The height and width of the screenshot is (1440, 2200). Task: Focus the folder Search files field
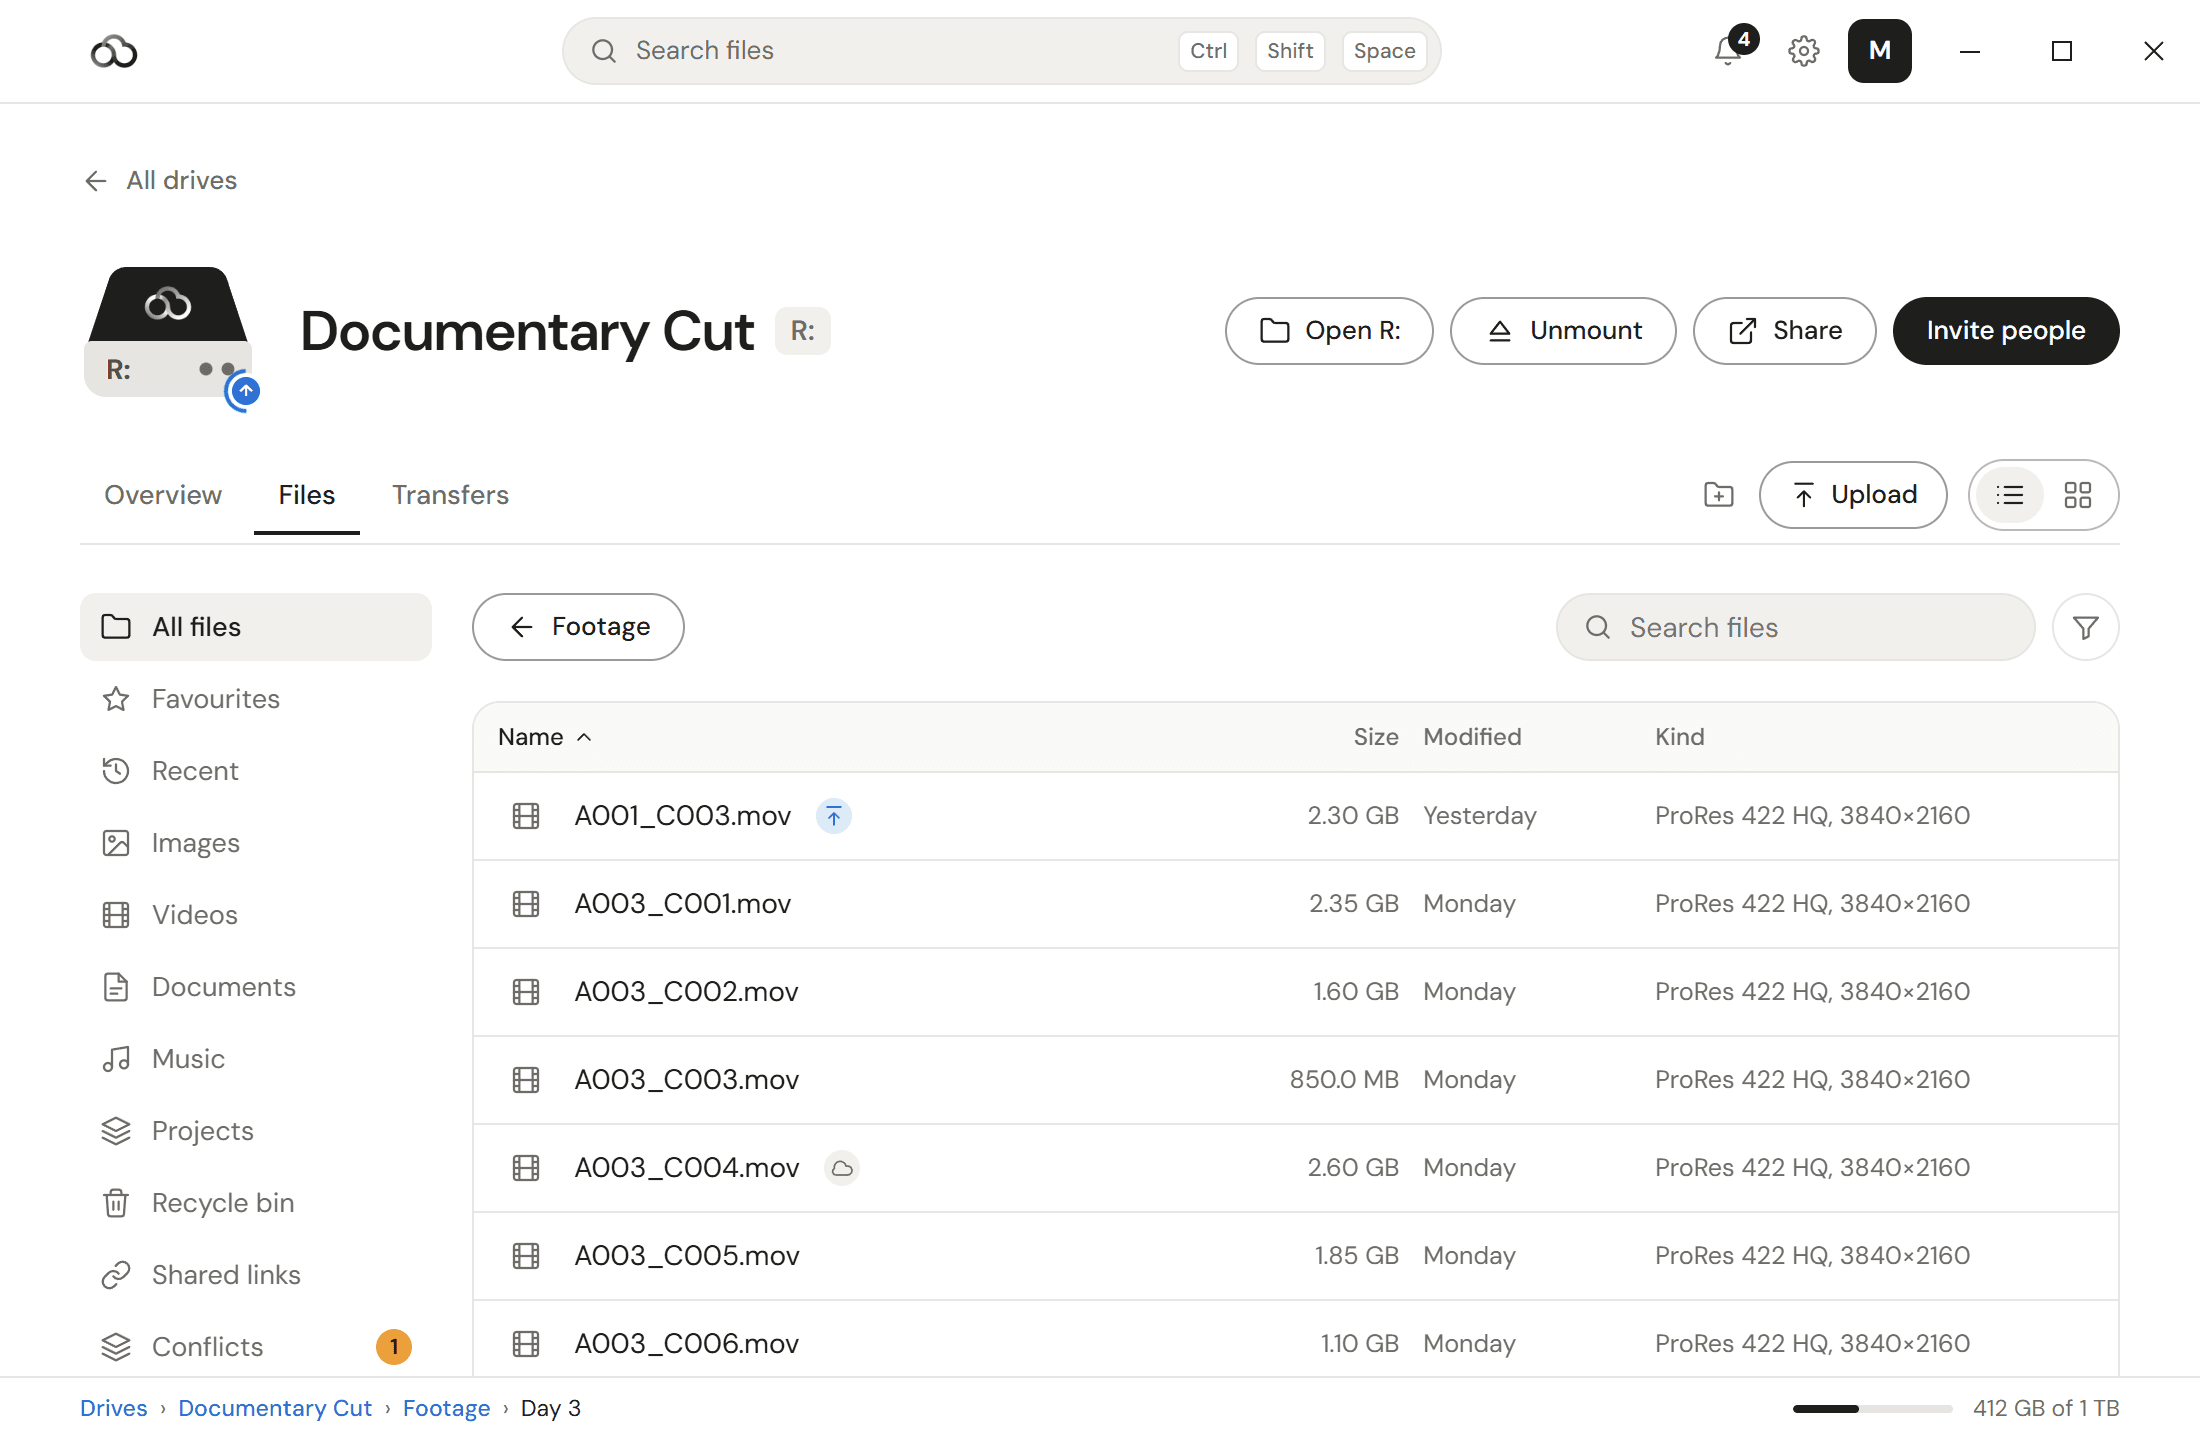pos(1795,627)
